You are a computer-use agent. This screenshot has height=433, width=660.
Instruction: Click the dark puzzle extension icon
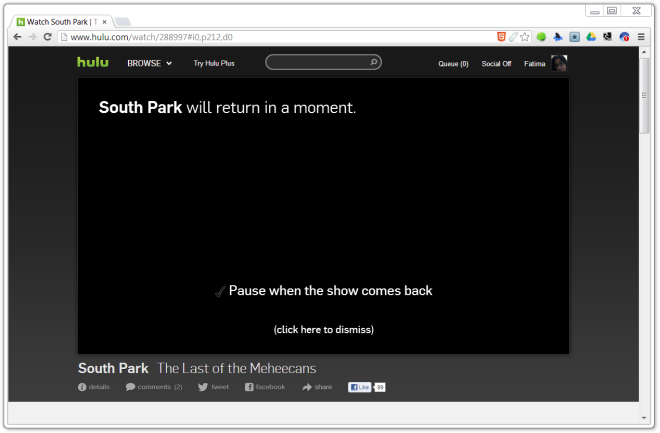point(607,37)
